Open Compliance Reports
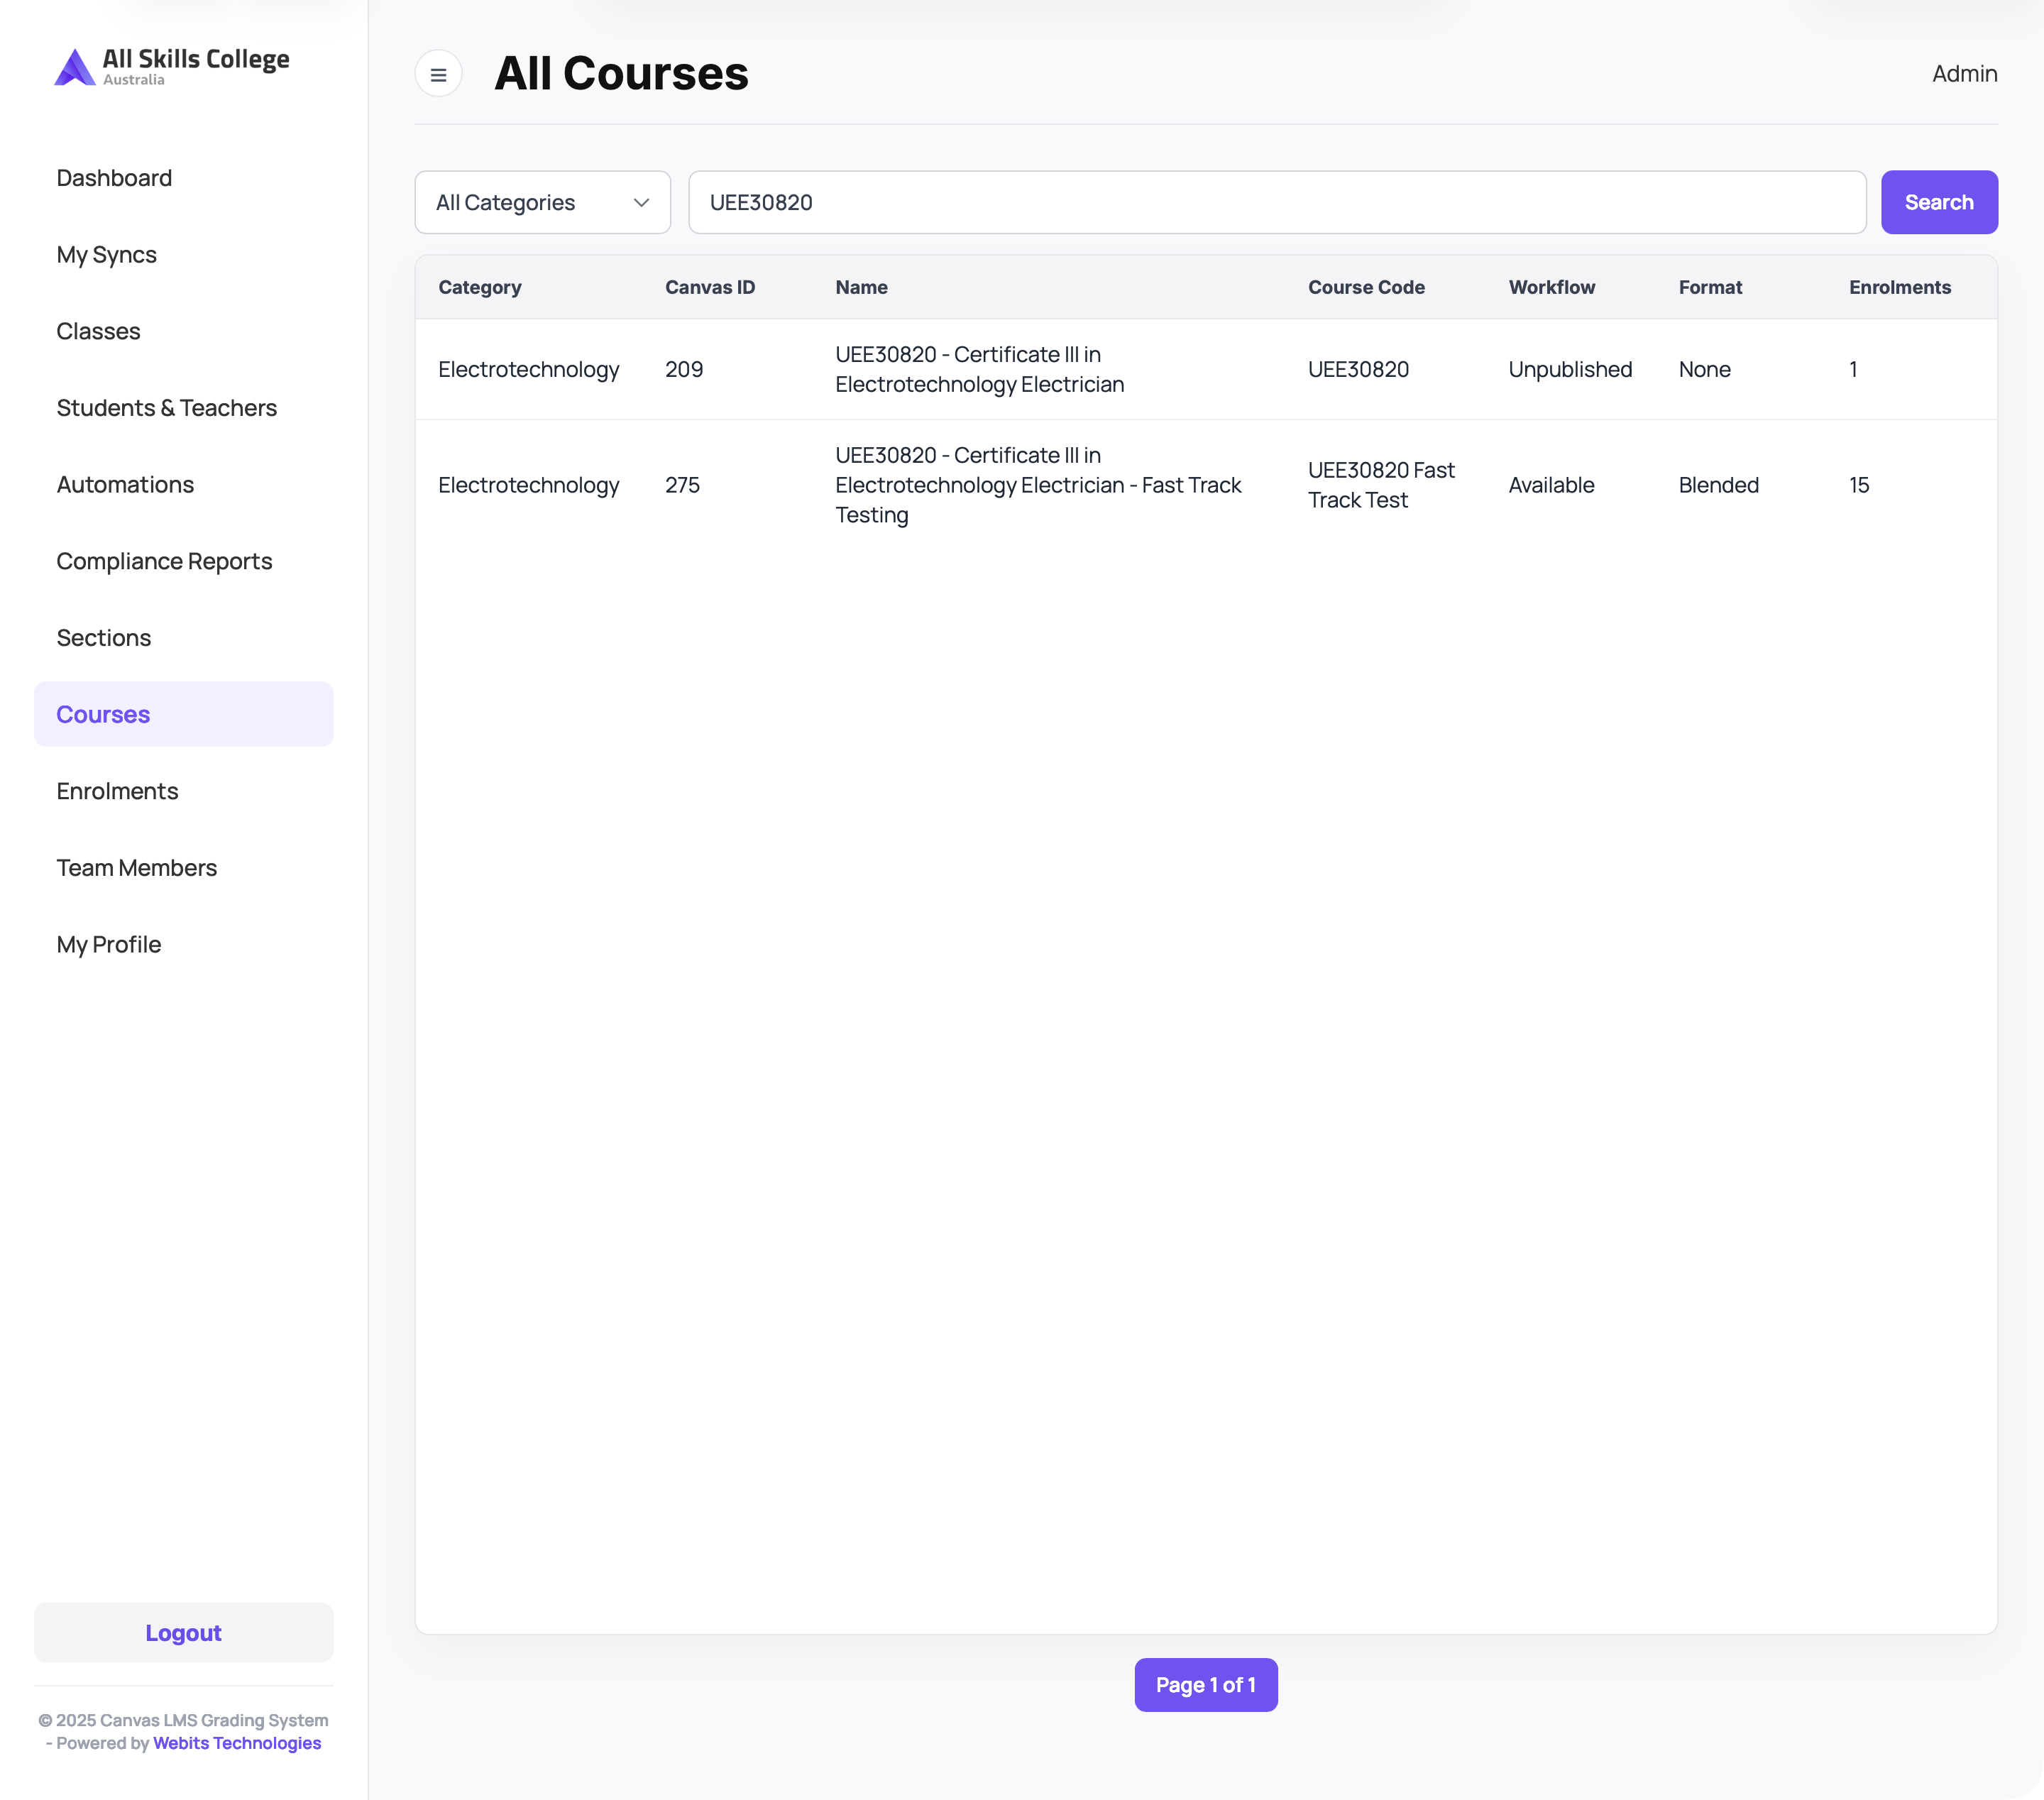The height and width of the screenshot is (1800, 2044). pyautogui.click(x=164, y=561)
